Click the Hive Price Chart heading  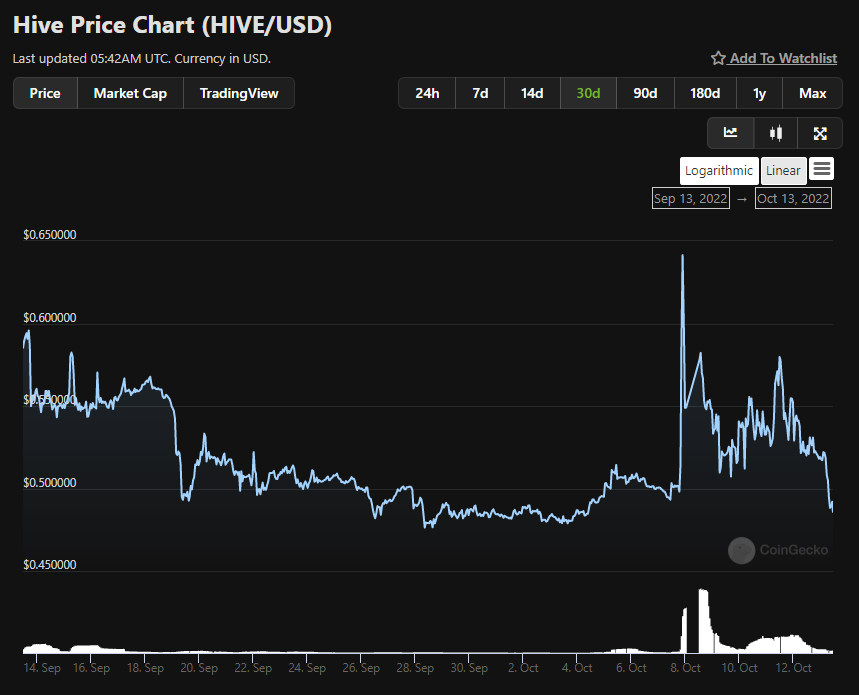click(172, 25)
